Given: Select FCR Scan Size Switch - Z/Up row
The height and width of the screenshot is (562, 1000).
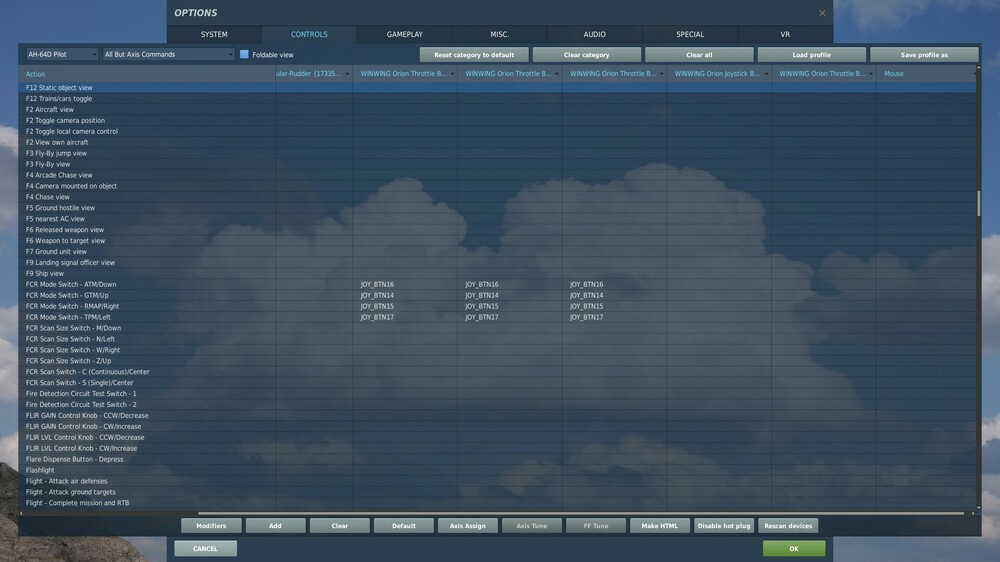Looking at the screenshot, I should 497,360.
